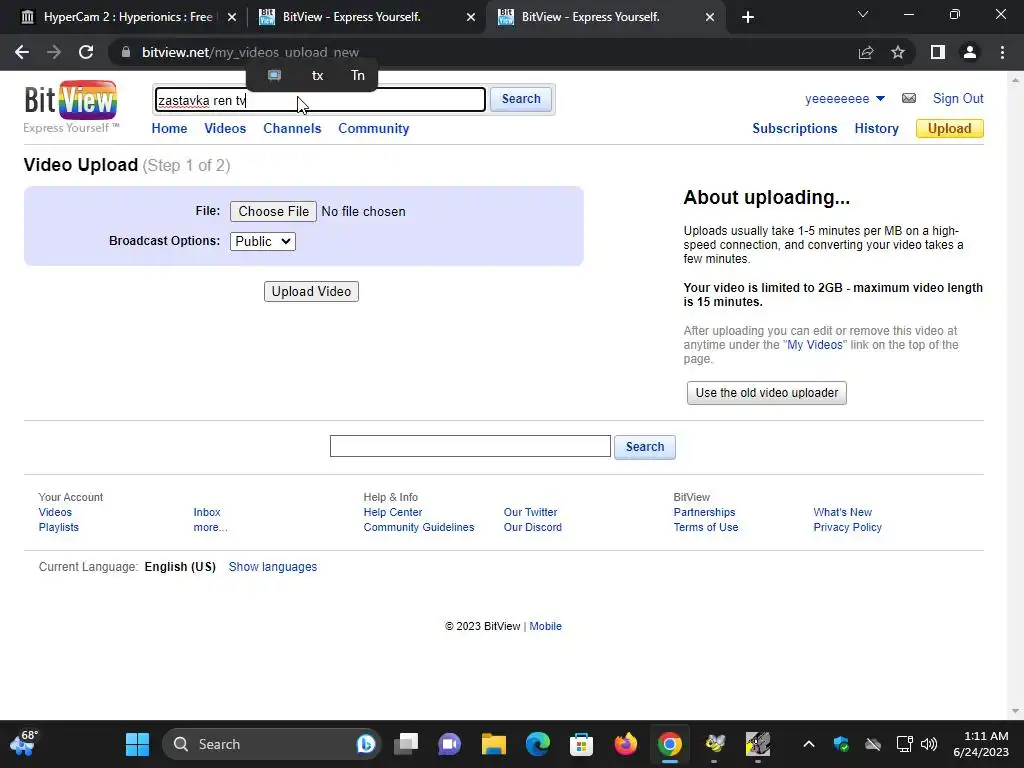Viewport: 1024px width, 768px height.
Task: Click the Chrome taskbar icon
Action: [669, 744]
